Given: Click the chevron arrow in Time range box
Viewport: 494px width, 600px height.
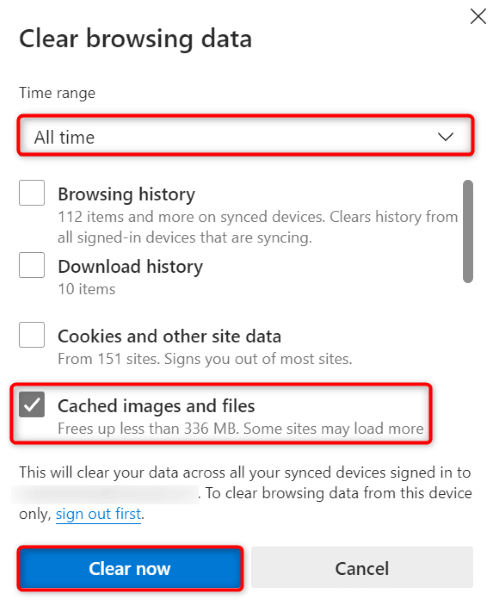Looking at the screenshot, I should (x=445, y=137).
